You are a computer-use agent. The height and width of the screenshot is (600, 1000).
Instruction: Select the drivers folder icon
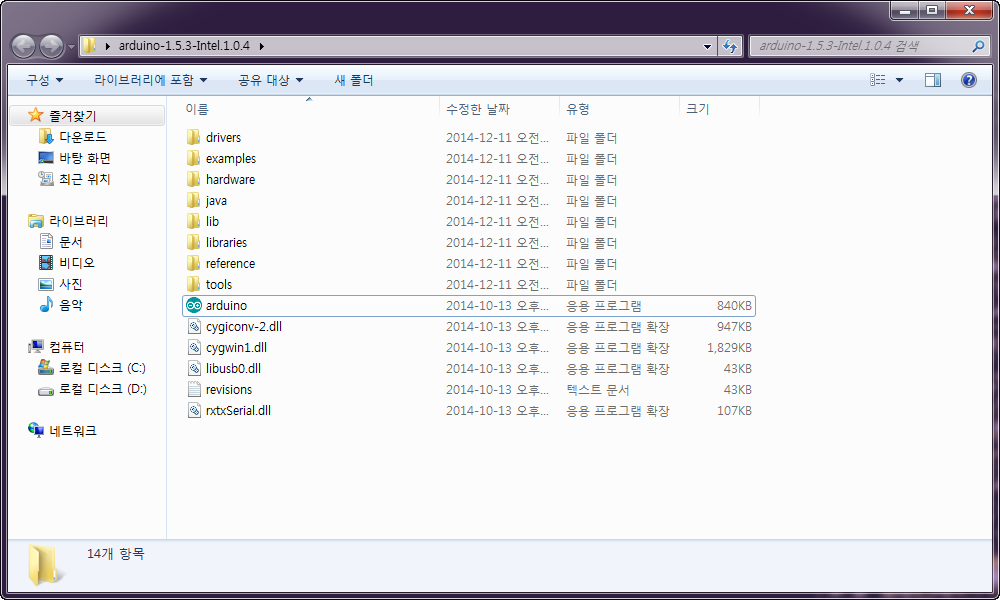(194, 138)
